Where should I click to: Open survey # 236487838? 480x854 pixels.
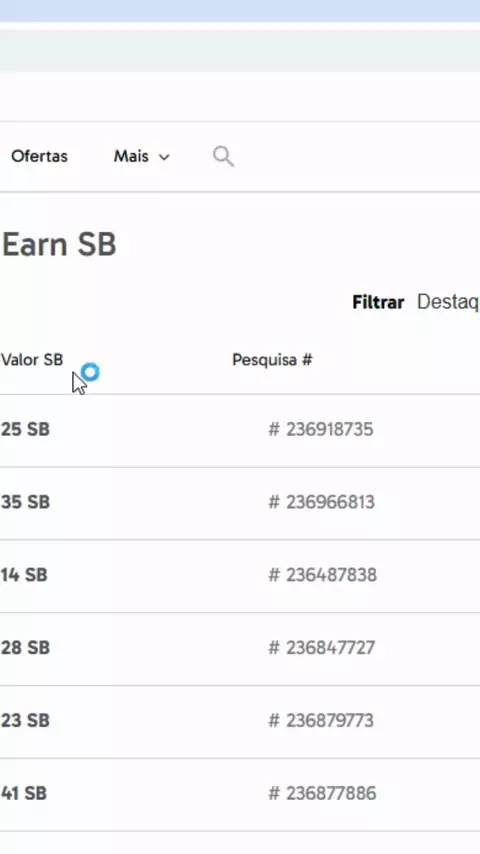(323, 575)
